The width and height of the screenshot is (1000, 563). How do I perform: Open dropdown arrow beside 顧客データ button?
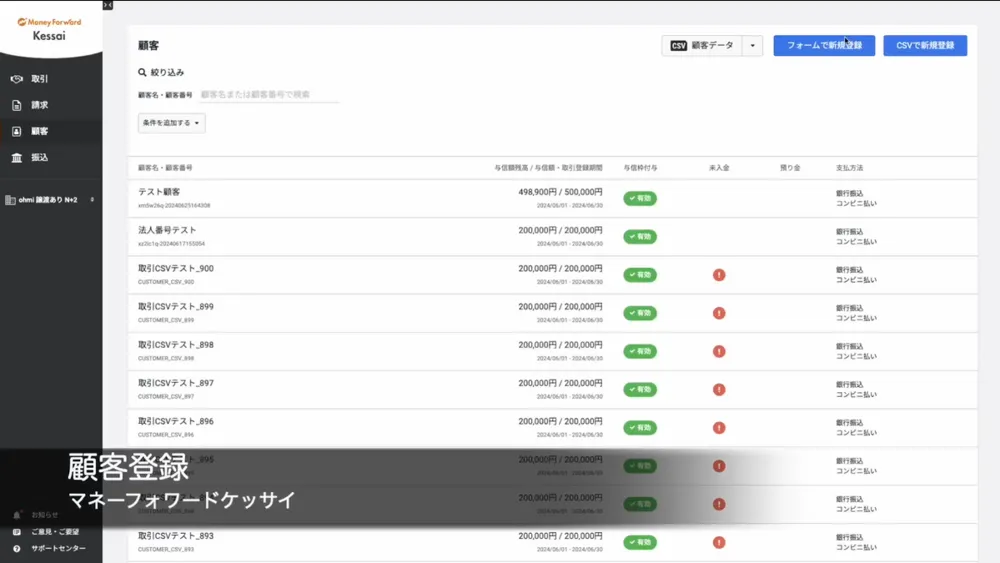752,46
